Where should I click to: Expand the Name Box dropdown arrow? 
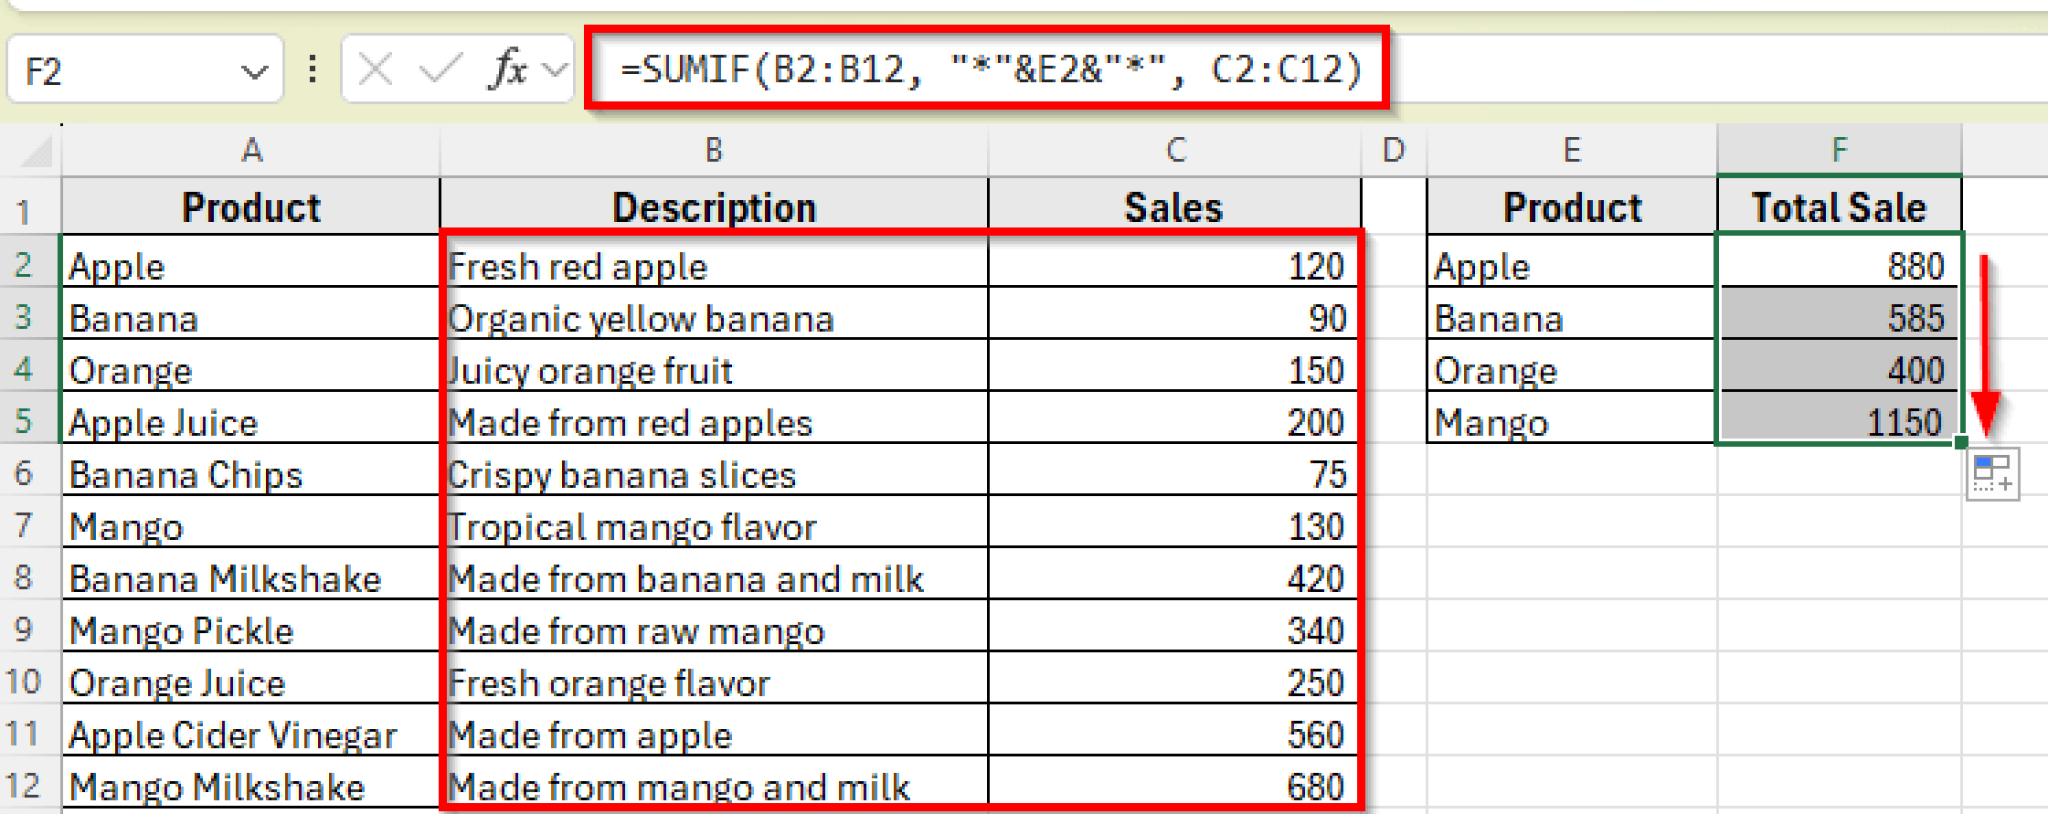254,72
